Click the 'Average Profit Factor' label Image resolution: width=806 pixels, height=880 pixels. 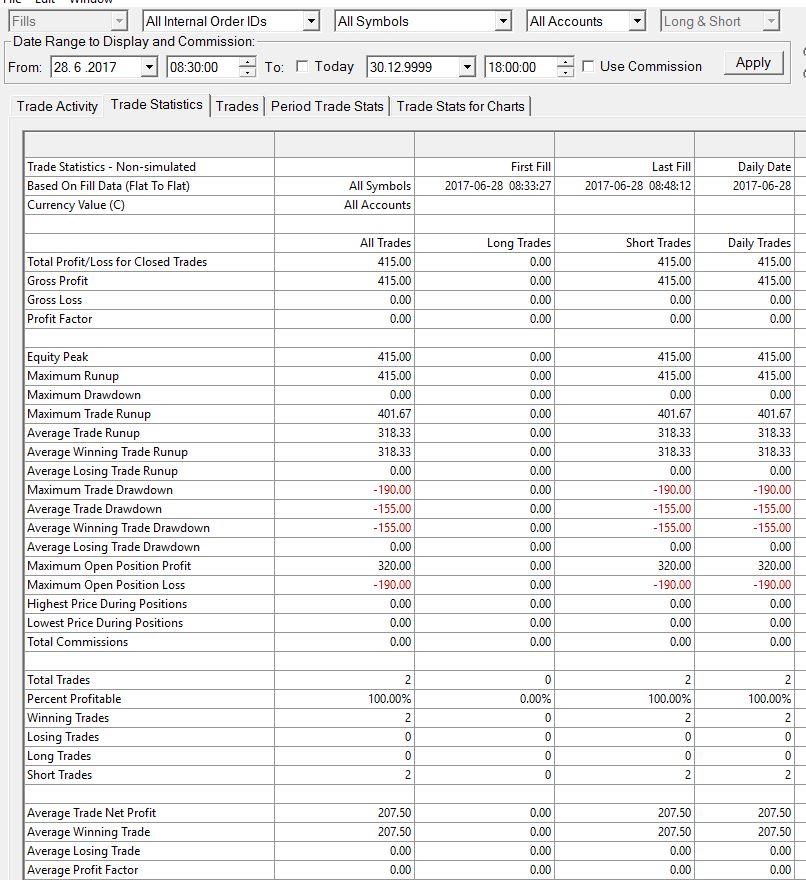83,870
